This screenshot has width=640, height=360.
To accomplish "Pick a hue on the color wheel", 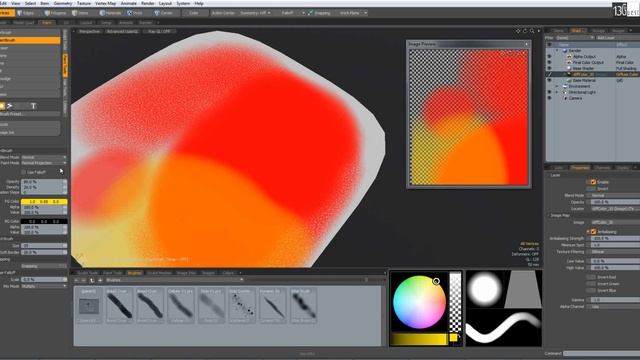I will click(x=419, y=302).
